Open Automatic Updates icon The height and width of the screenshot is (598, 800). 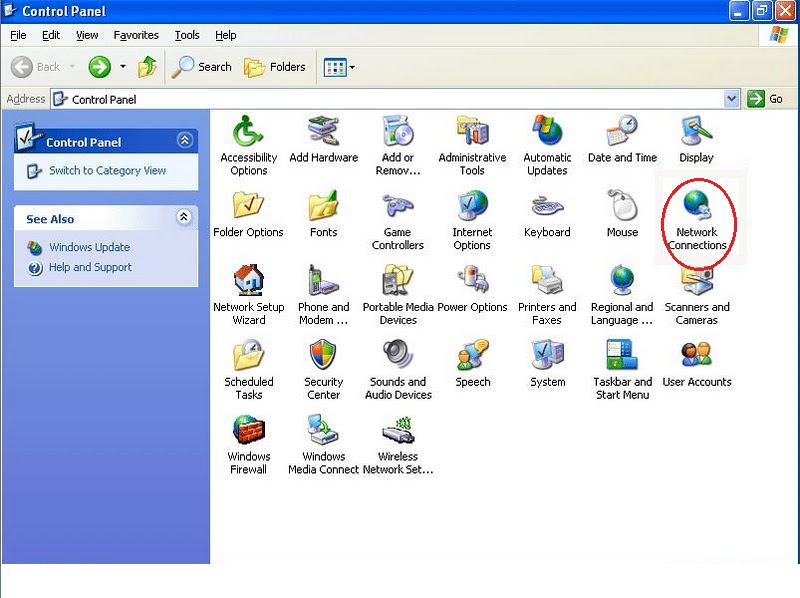click(547, 132)
